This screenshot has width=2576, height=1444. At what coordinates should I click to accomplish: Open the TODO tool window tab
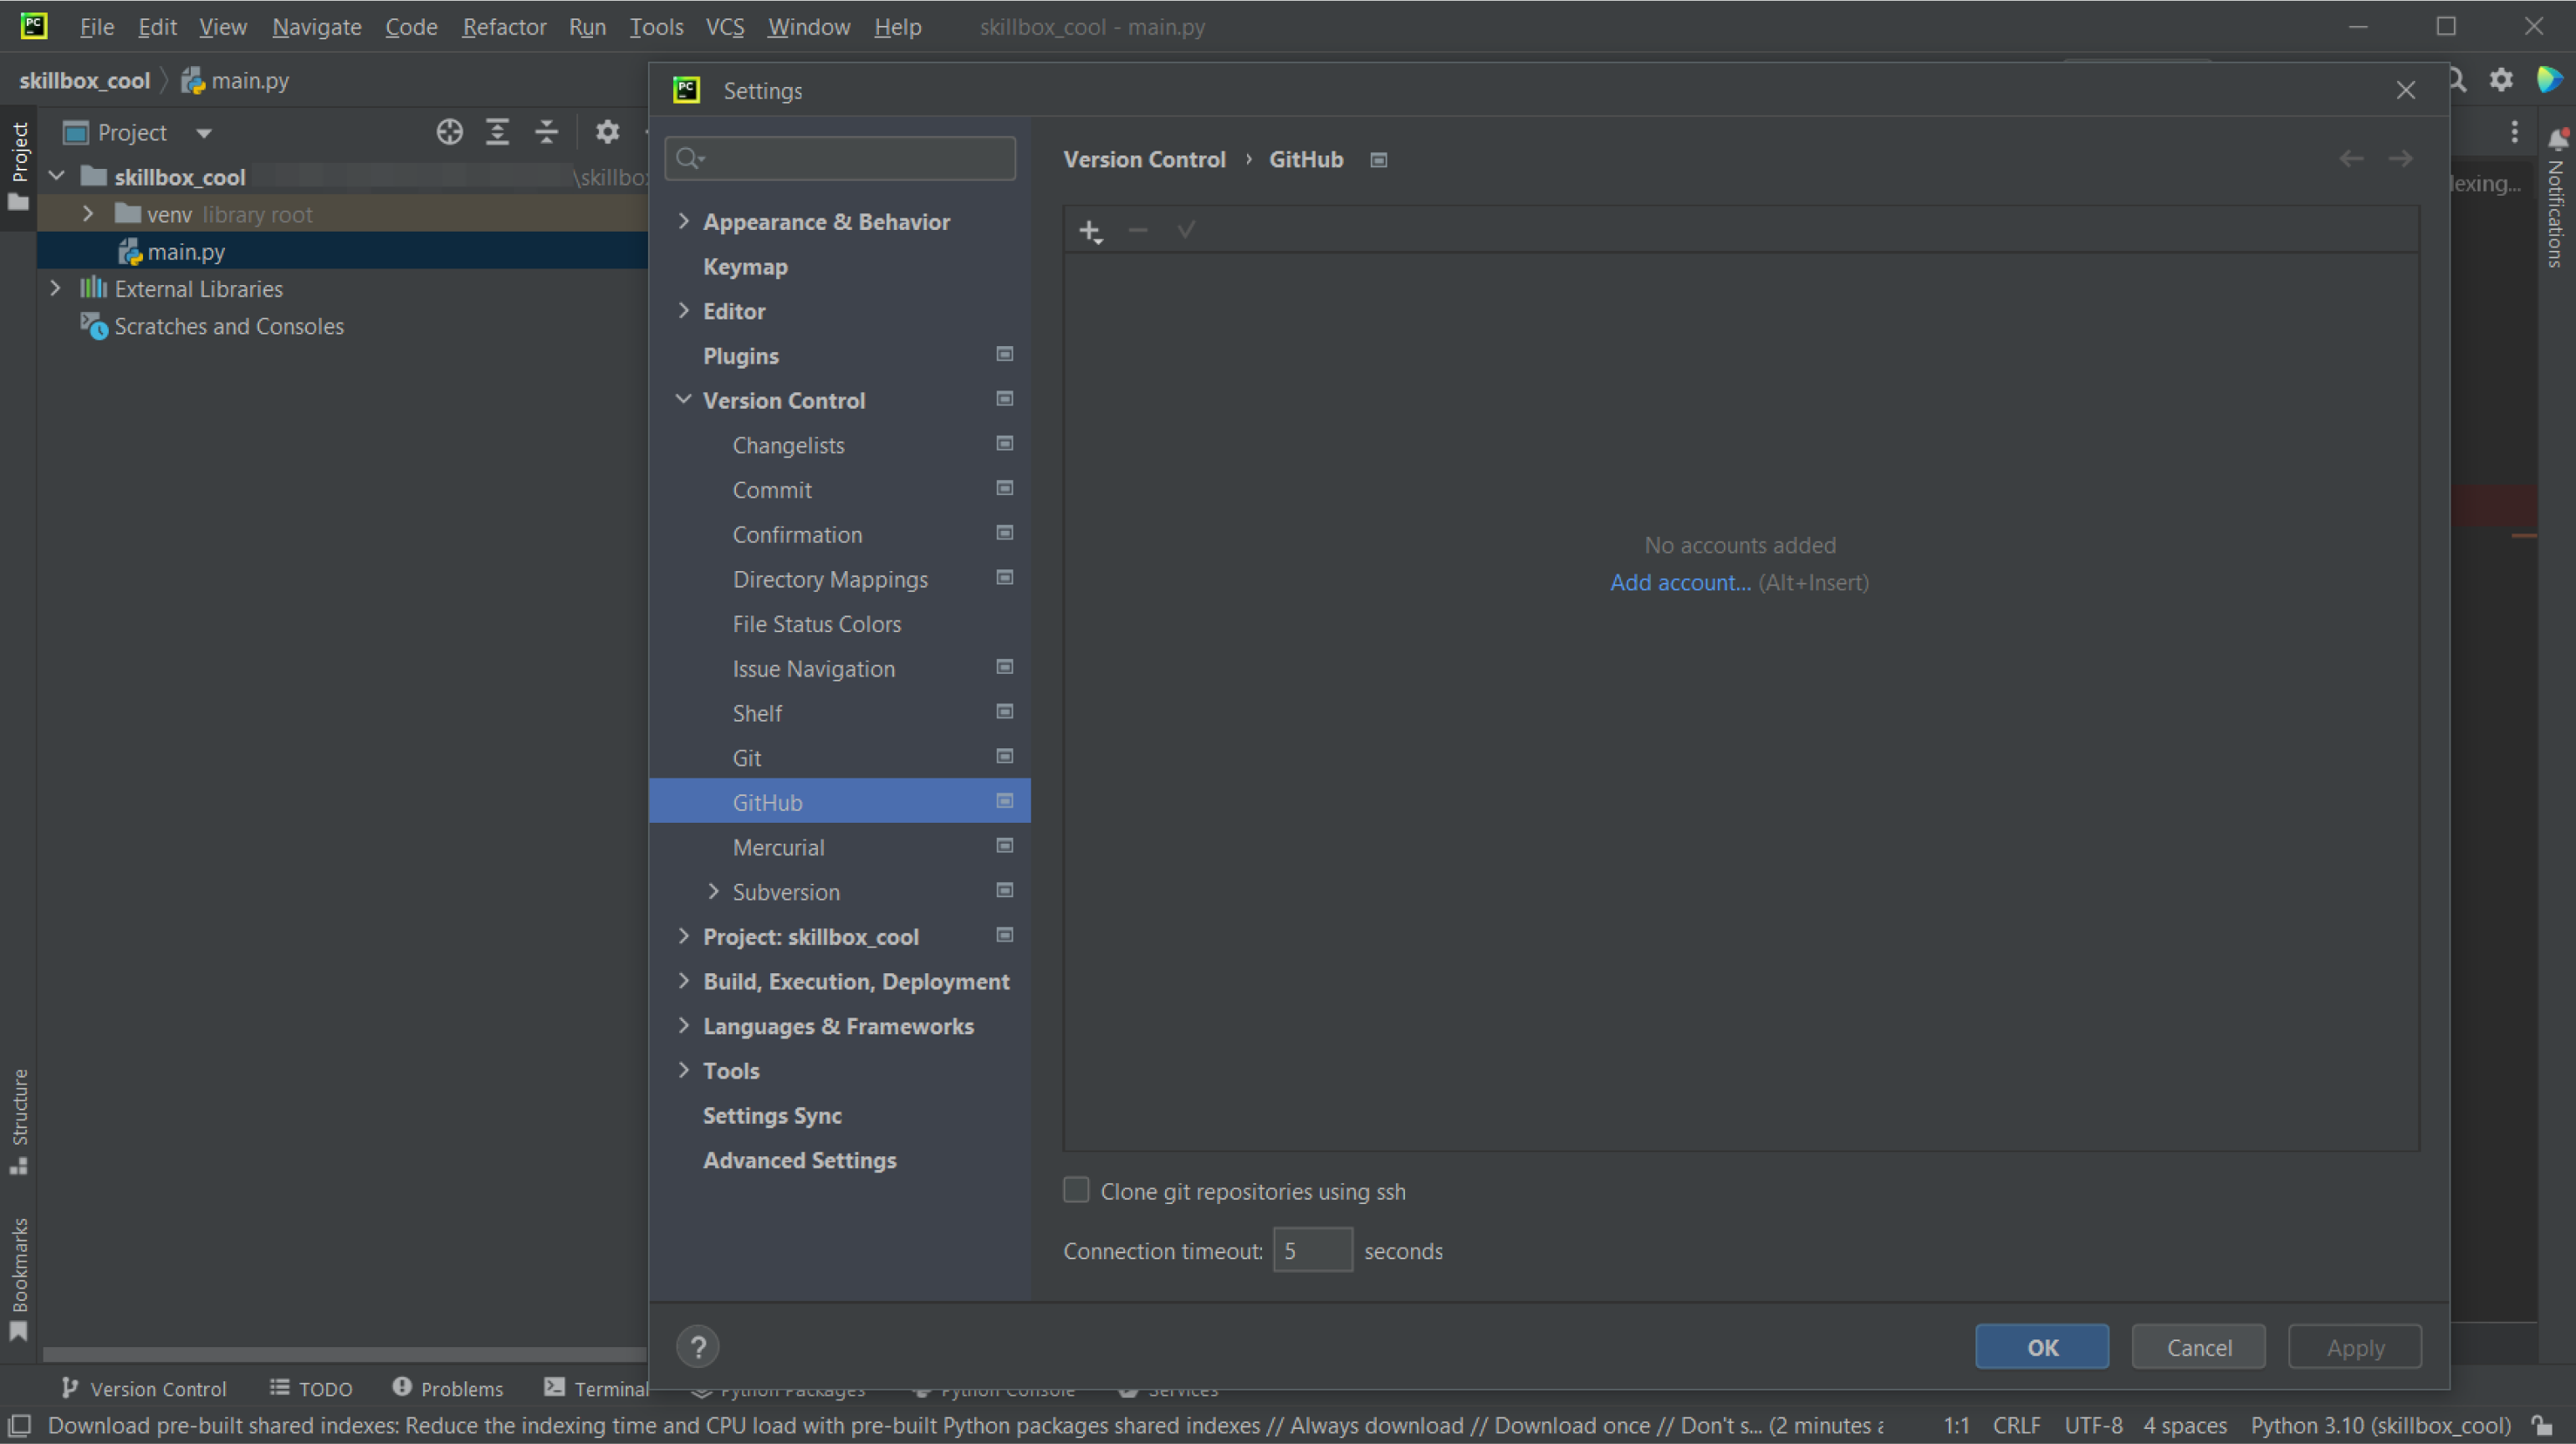click(311, 1389)
